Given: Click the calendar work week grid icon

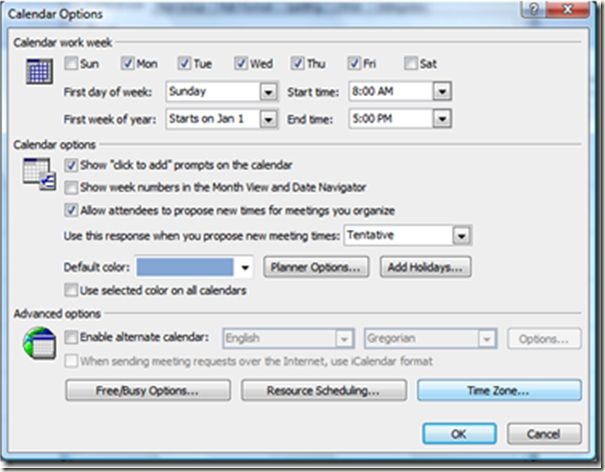Looking at the screenshot, I should point(39,71).
